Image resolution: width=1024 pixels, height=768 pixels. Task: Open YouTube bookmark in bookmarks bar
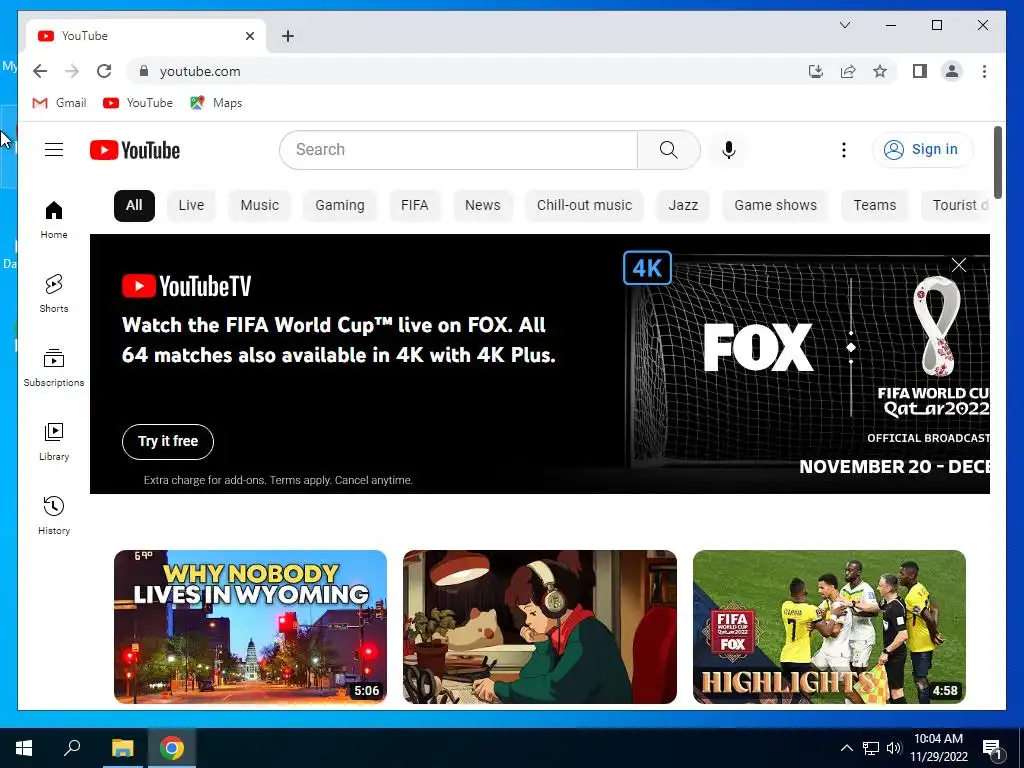[x=138, y=103]
